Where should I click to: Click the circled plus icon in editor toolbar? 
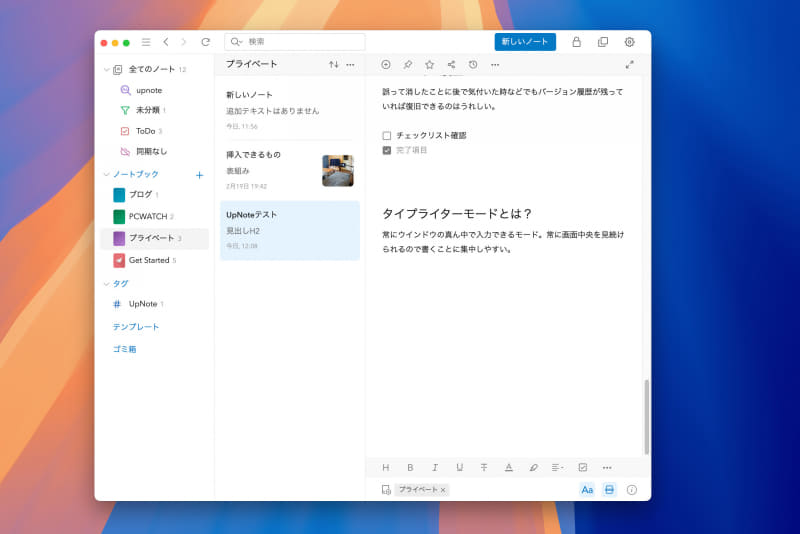pyautogui.click(x=386, y=64)
